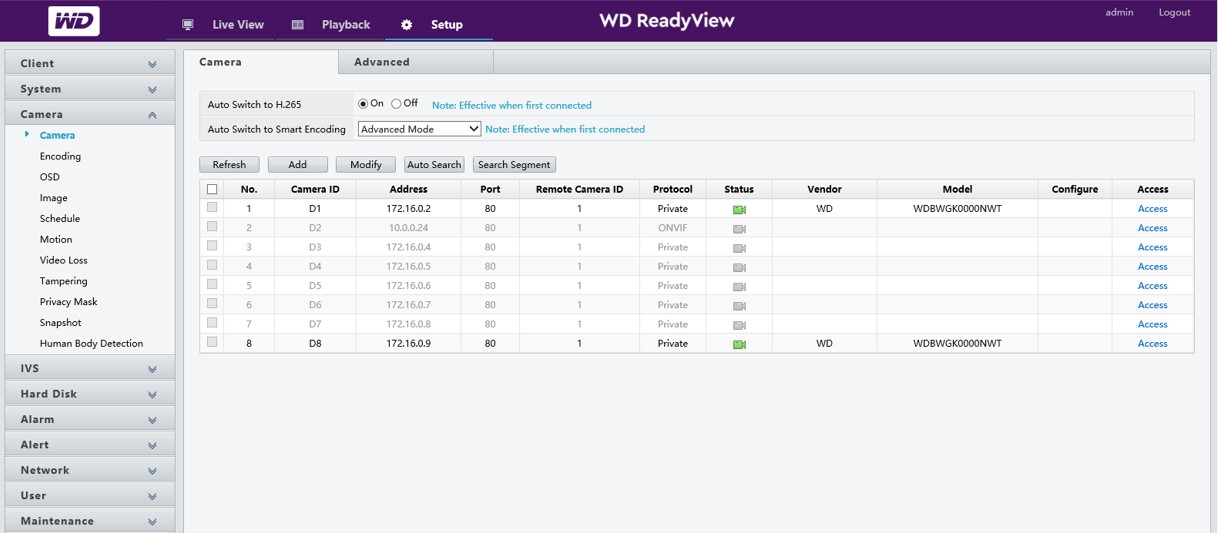This screenshot has height=533, width=1218.
Task: Click the Logout link
Action: coord(1174,12)
